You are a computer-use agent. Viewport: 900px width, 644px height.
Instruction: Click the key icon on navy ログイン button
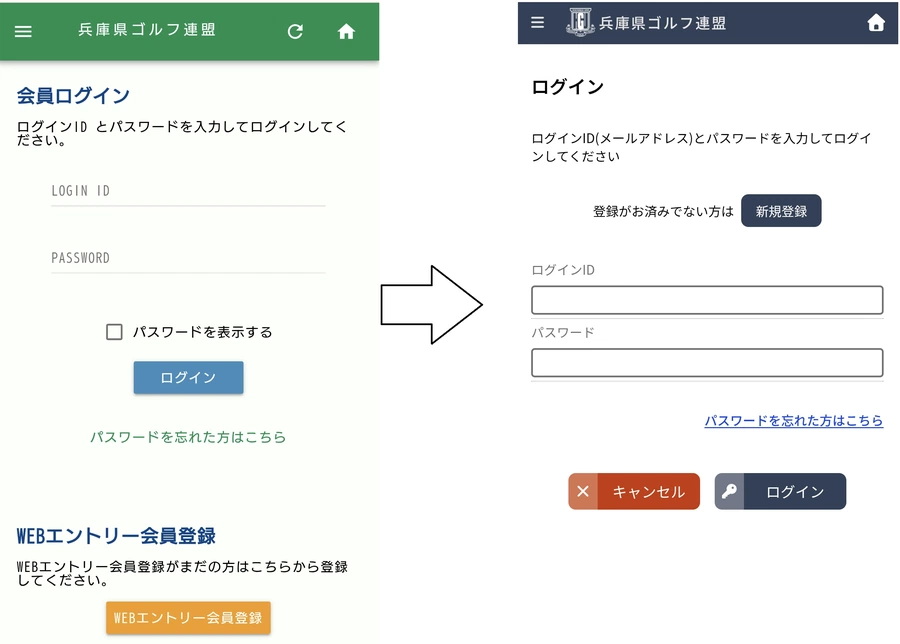(730, 492)
